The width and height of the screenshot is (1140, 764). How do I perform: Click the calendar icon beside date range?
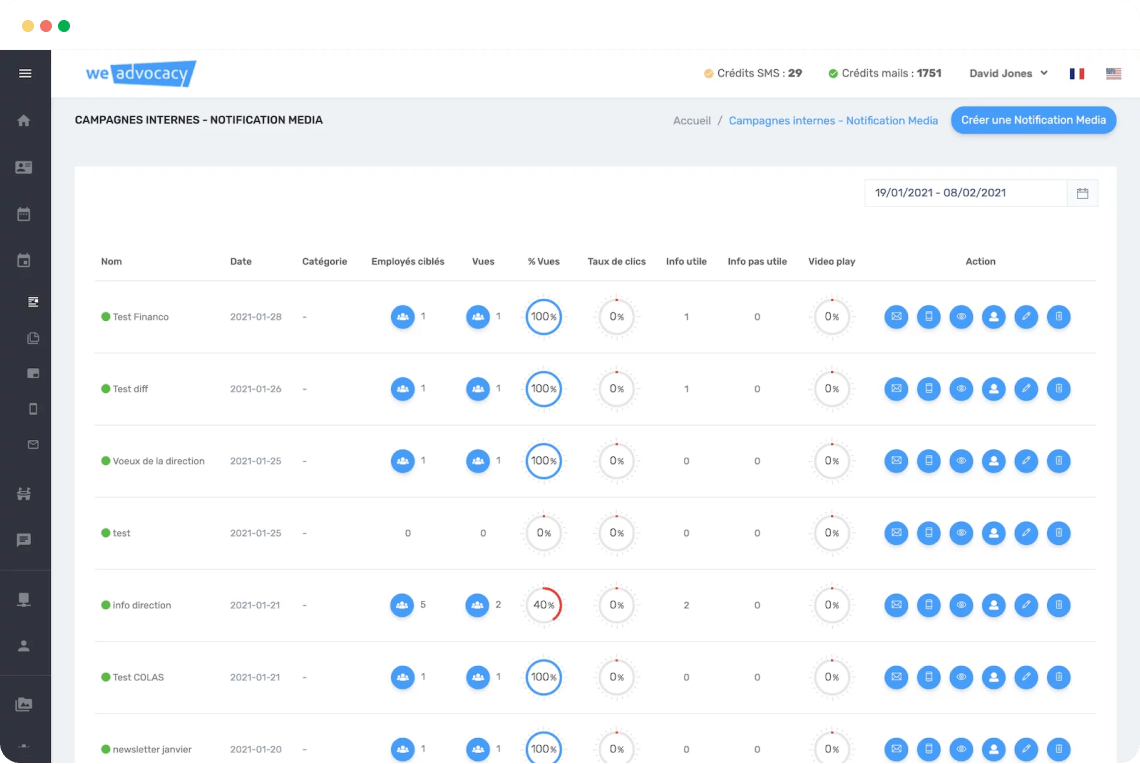pos(1082,193)
